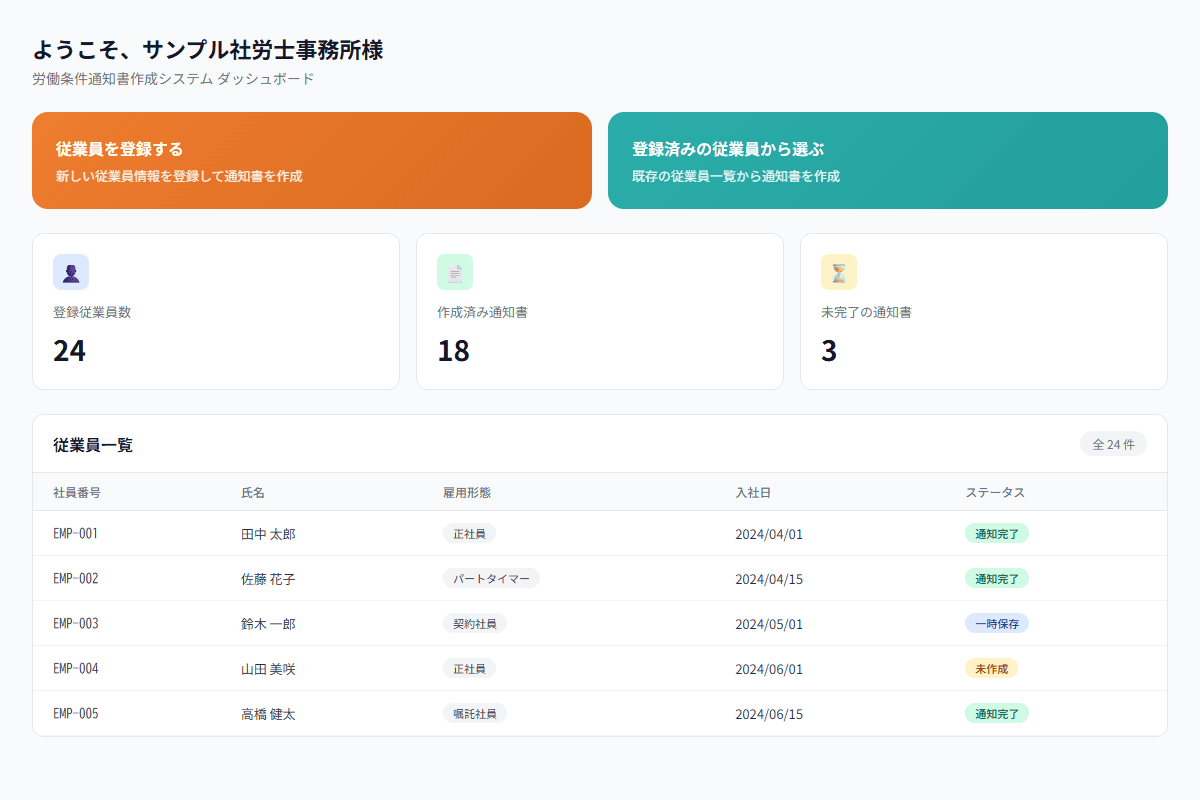Click the name 鈴木 一郎
1200x800 pixels.
[x=268, y=624]
